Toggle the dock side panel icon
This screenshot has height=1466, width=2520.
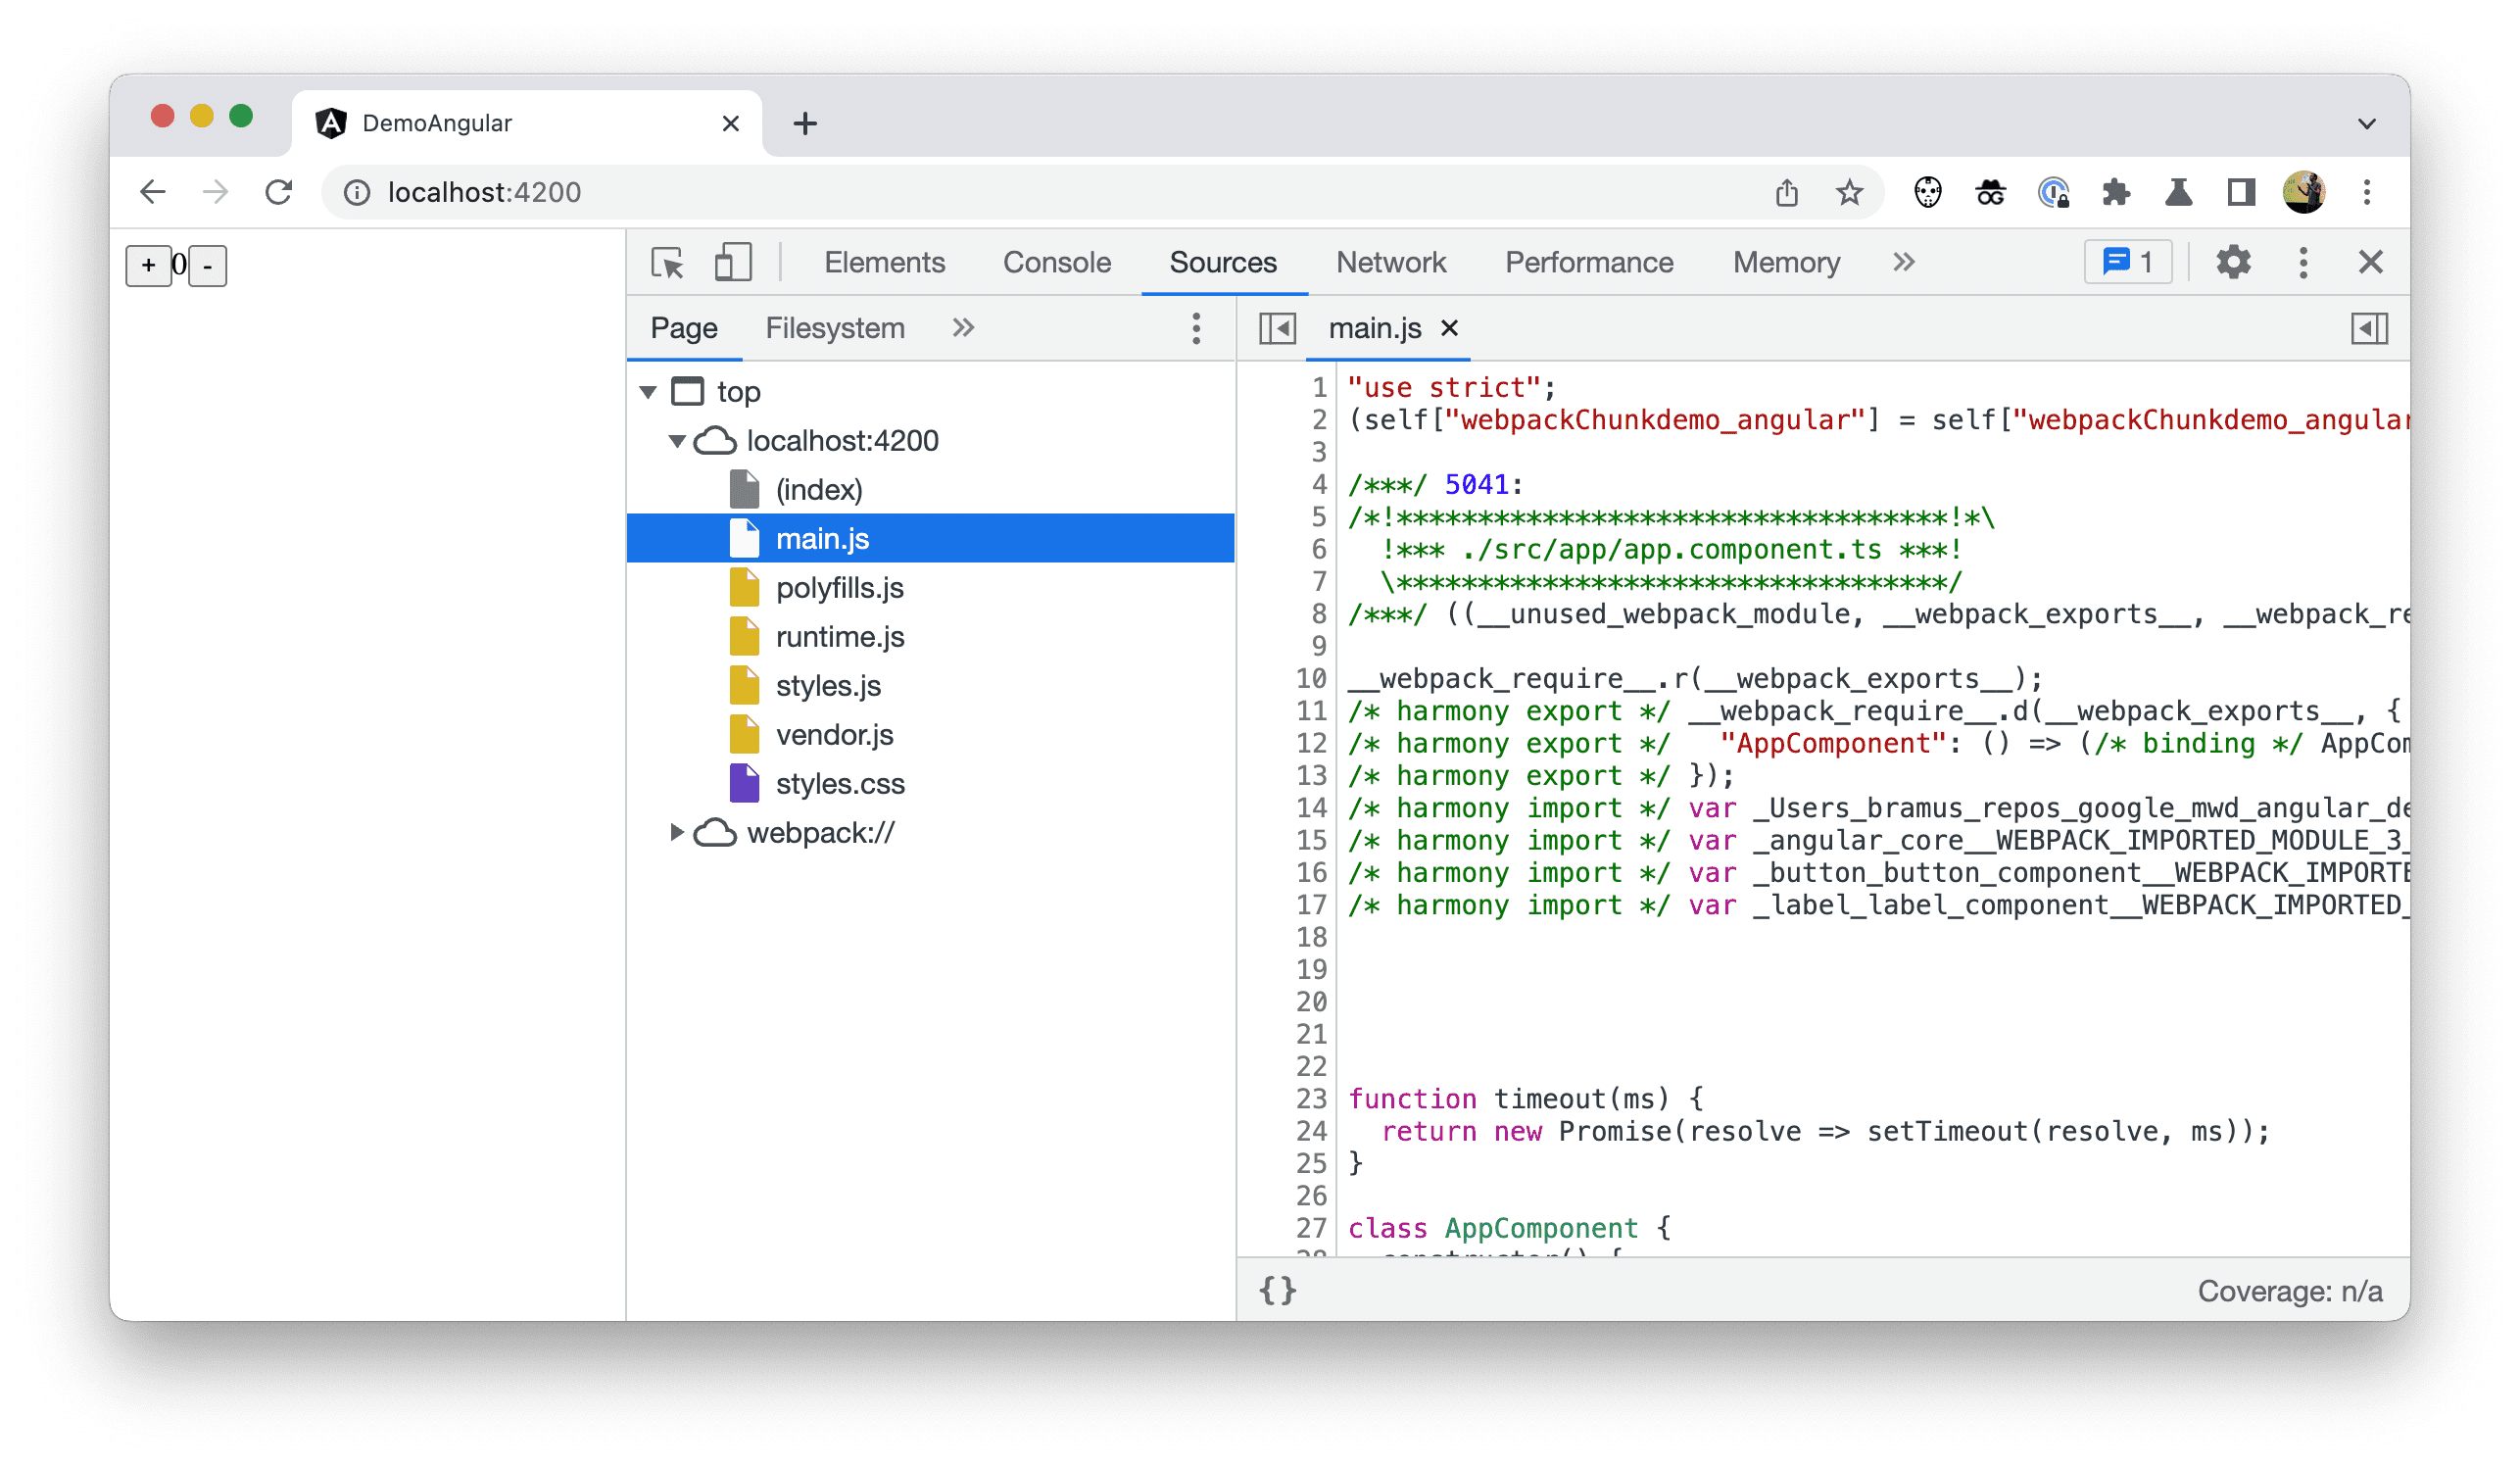click(x=2368, y=328)
